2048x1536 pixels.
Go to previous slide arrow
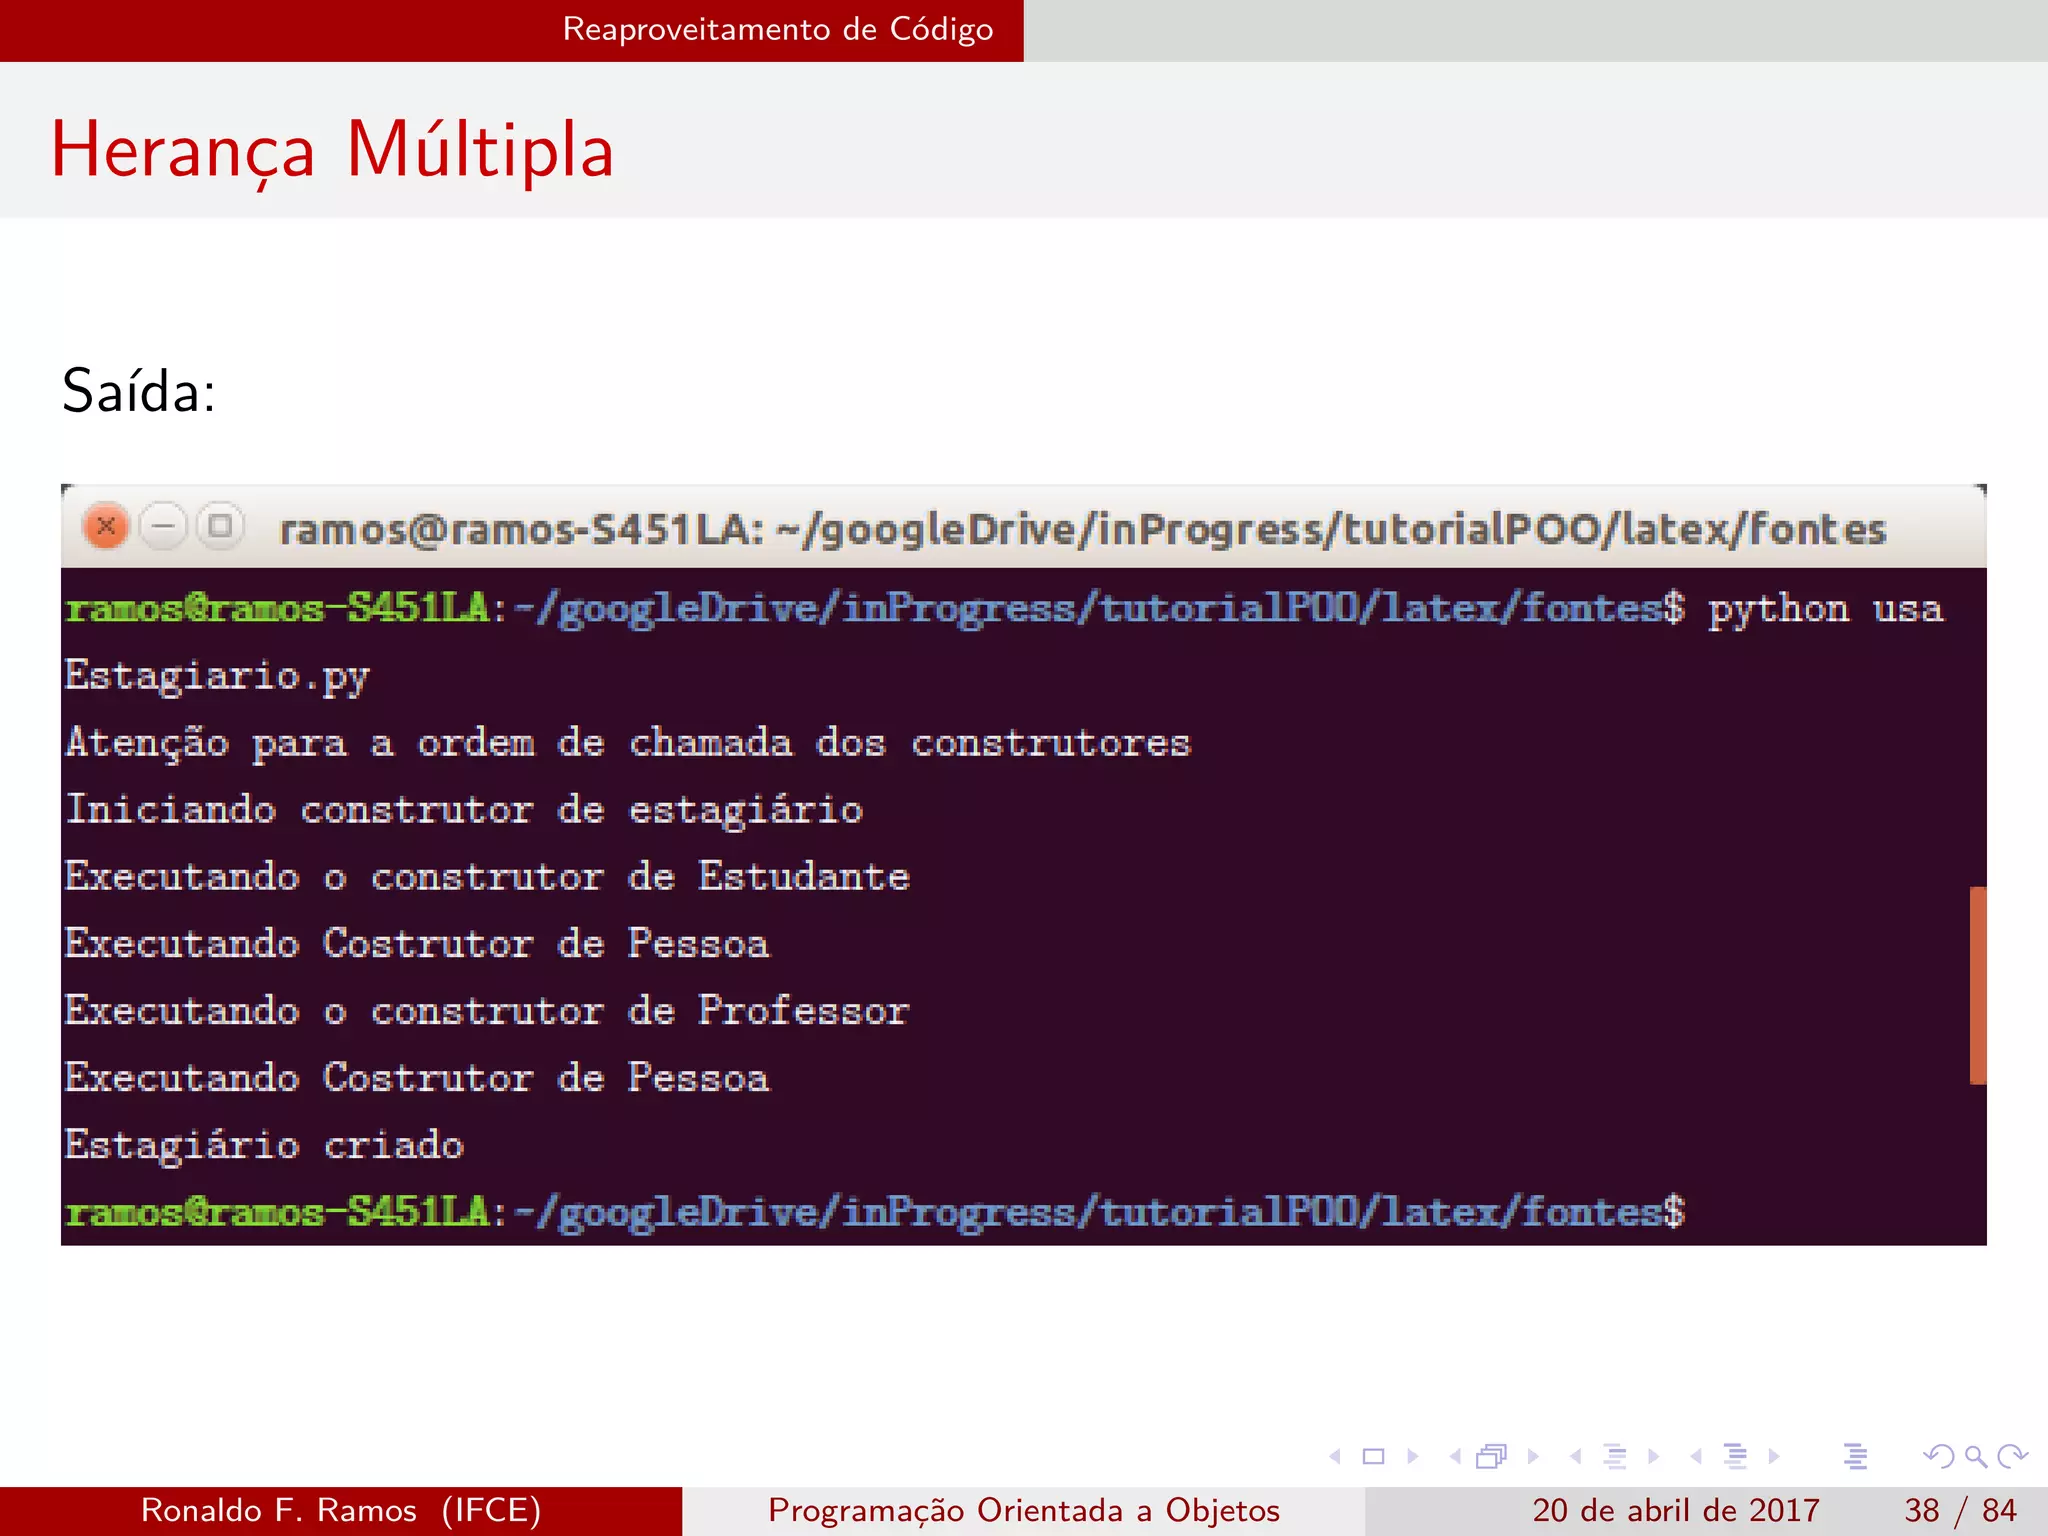(x=1335, y=1457)
